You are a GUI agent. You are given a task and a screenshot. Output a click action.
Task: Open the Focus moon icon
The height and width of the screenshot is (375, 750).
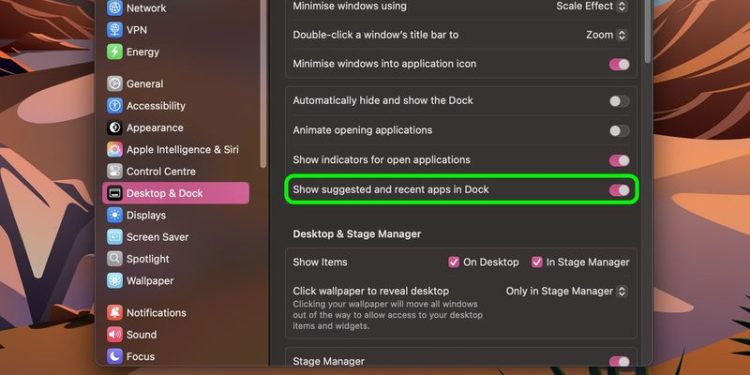[115, 356]
